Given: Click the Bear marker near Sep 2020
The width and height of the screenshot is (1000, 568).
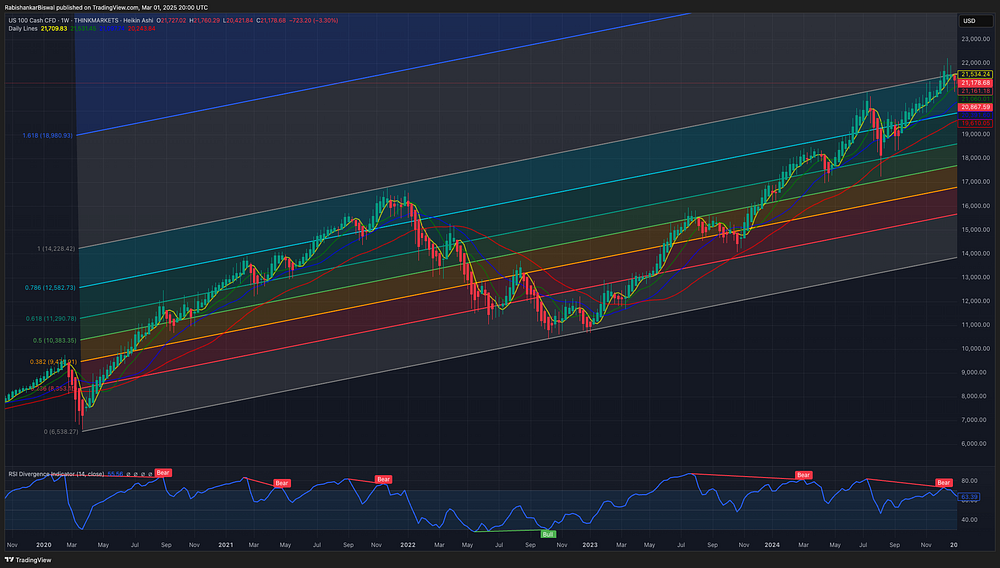Looking at the screenshot, I should 163,472.
